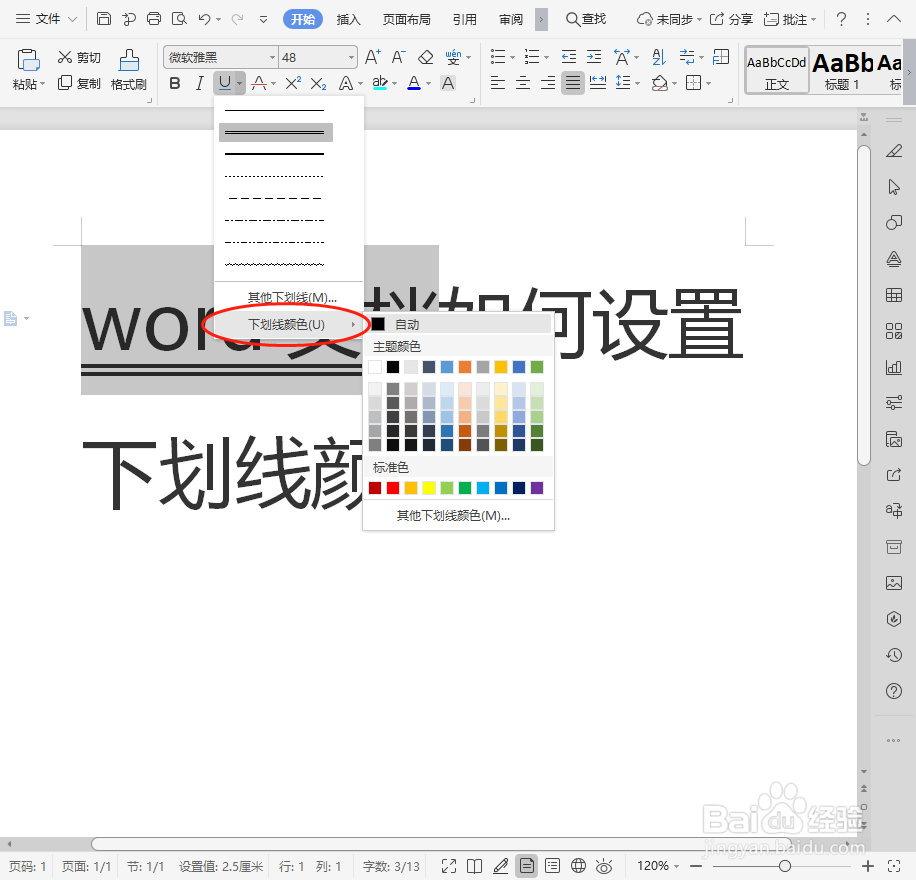Click the Undo arrow icon

click(204, 19)
